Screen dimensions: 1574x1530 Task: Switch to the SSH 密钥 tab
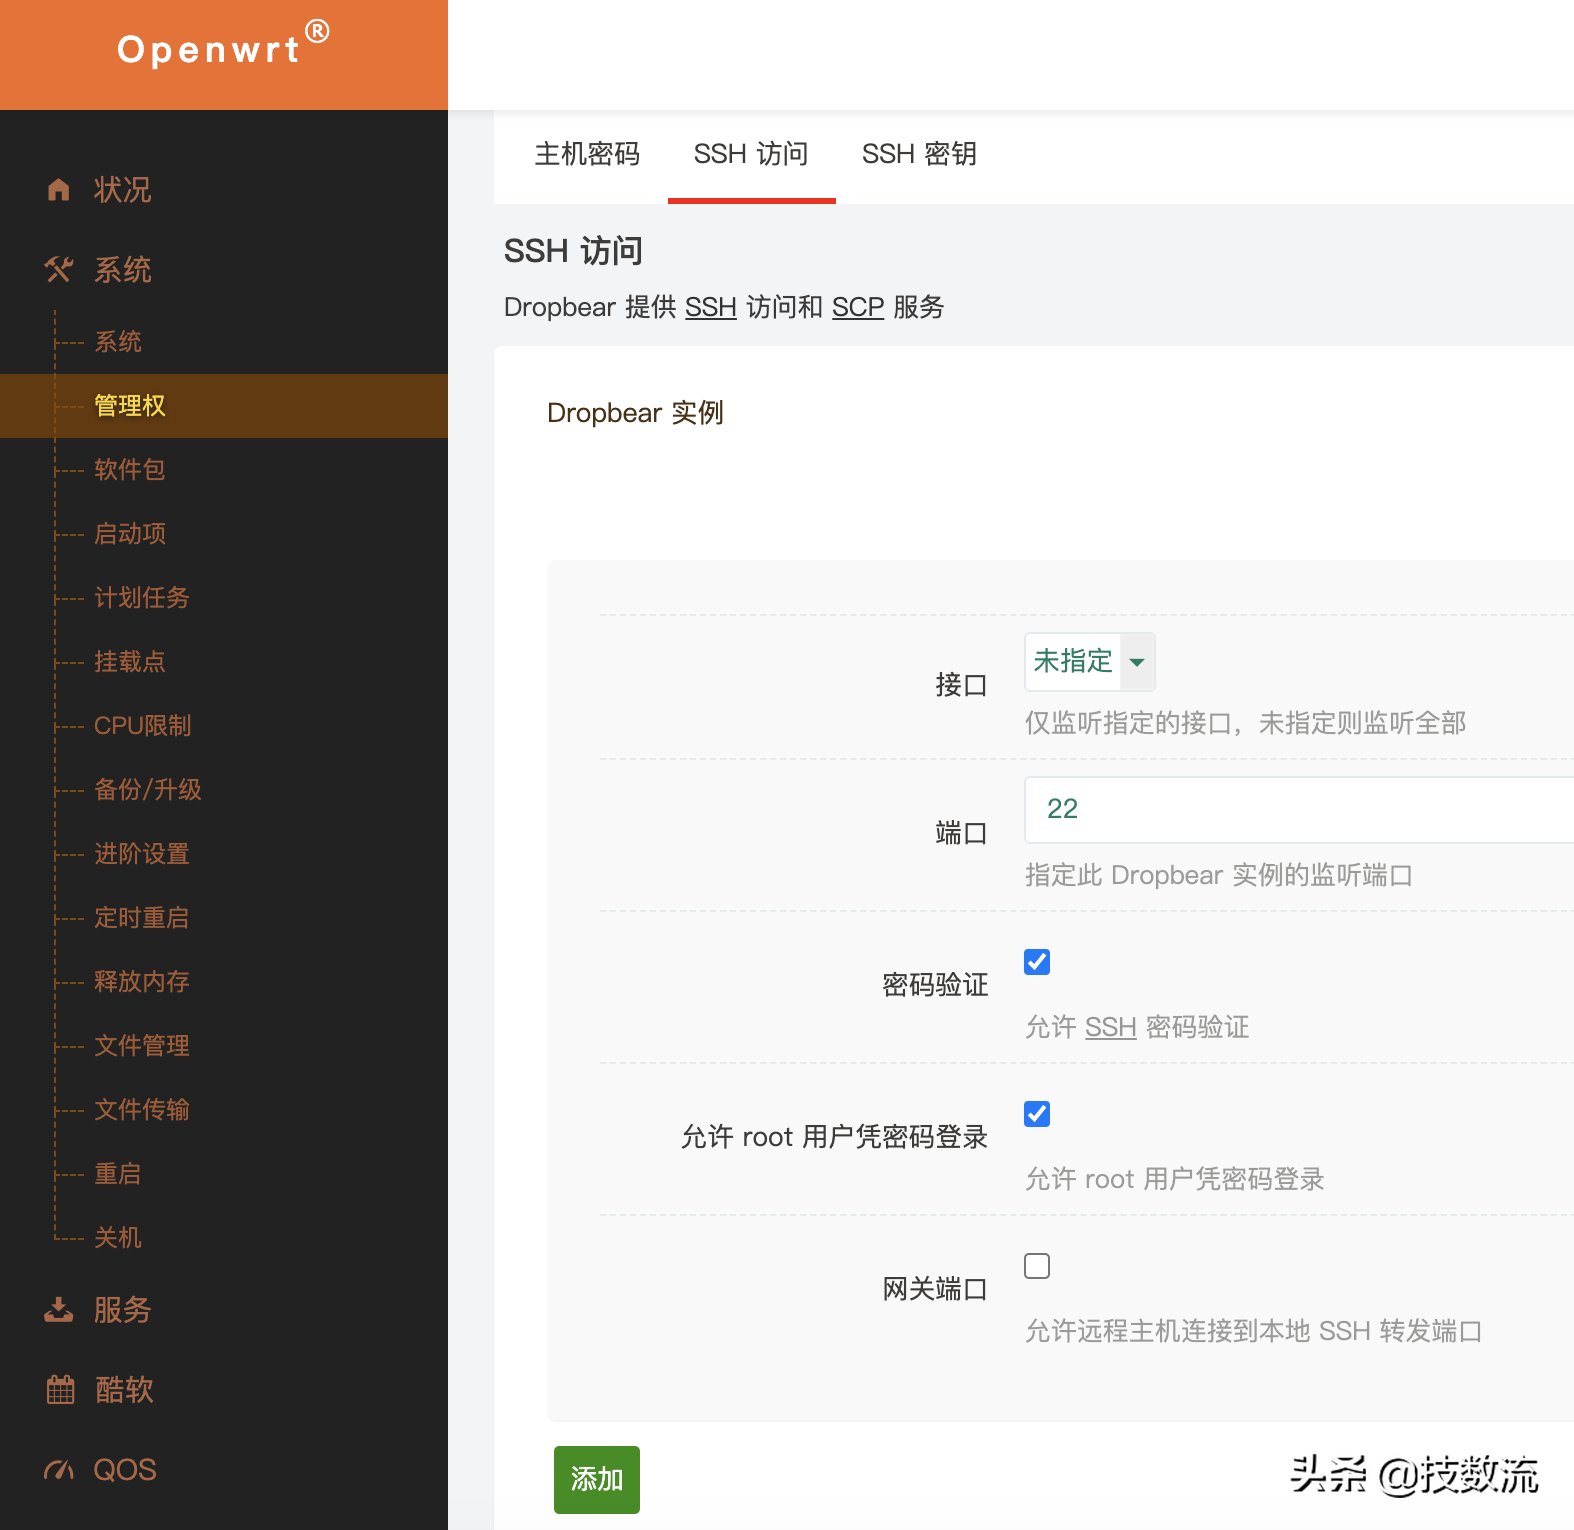pyautogui.click(x=919, y=154)
